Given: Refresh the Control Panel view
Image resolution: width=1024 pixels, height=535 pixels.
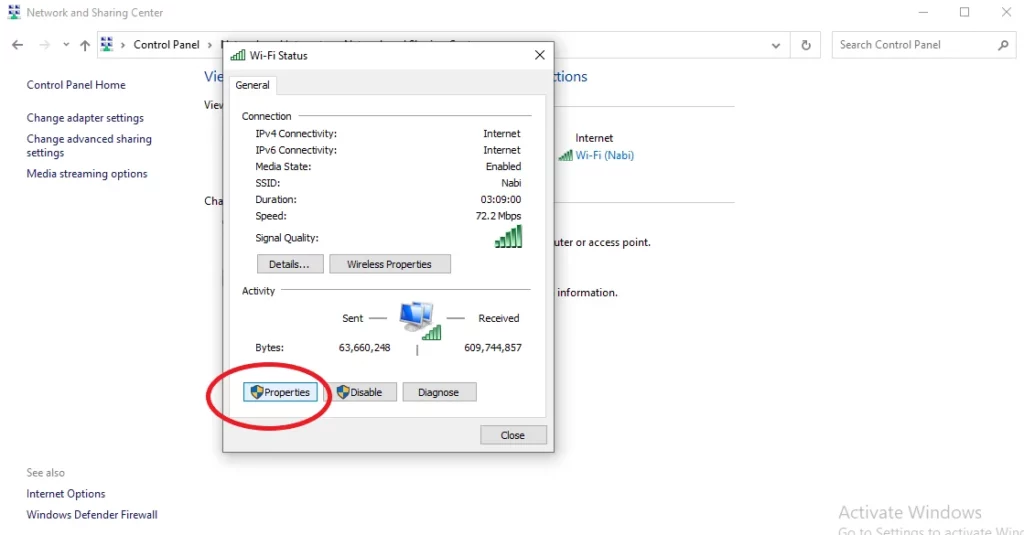Looking at the screenshot, I should 806,45.
